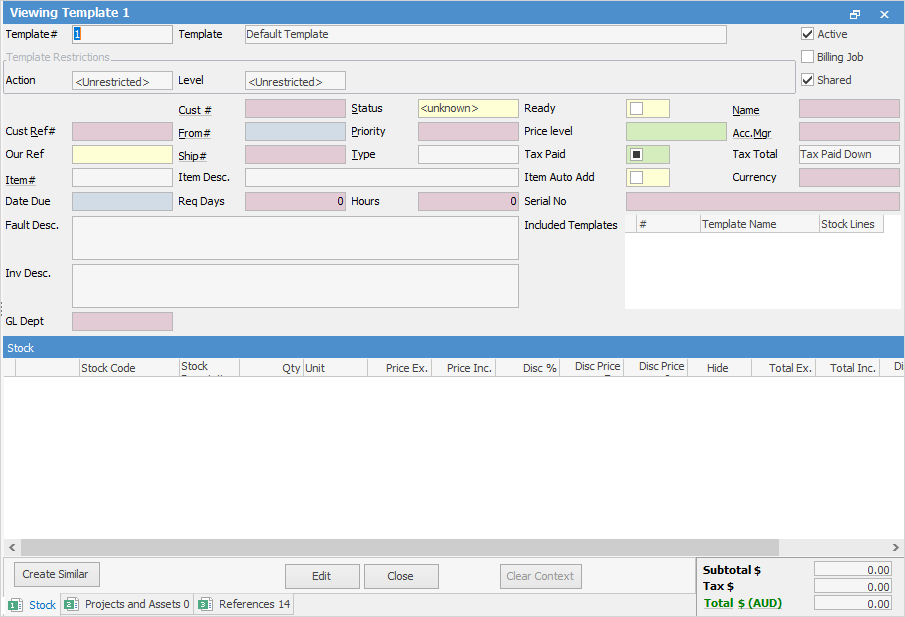Uncheck the Shared checkbox

tap(808, 80)
